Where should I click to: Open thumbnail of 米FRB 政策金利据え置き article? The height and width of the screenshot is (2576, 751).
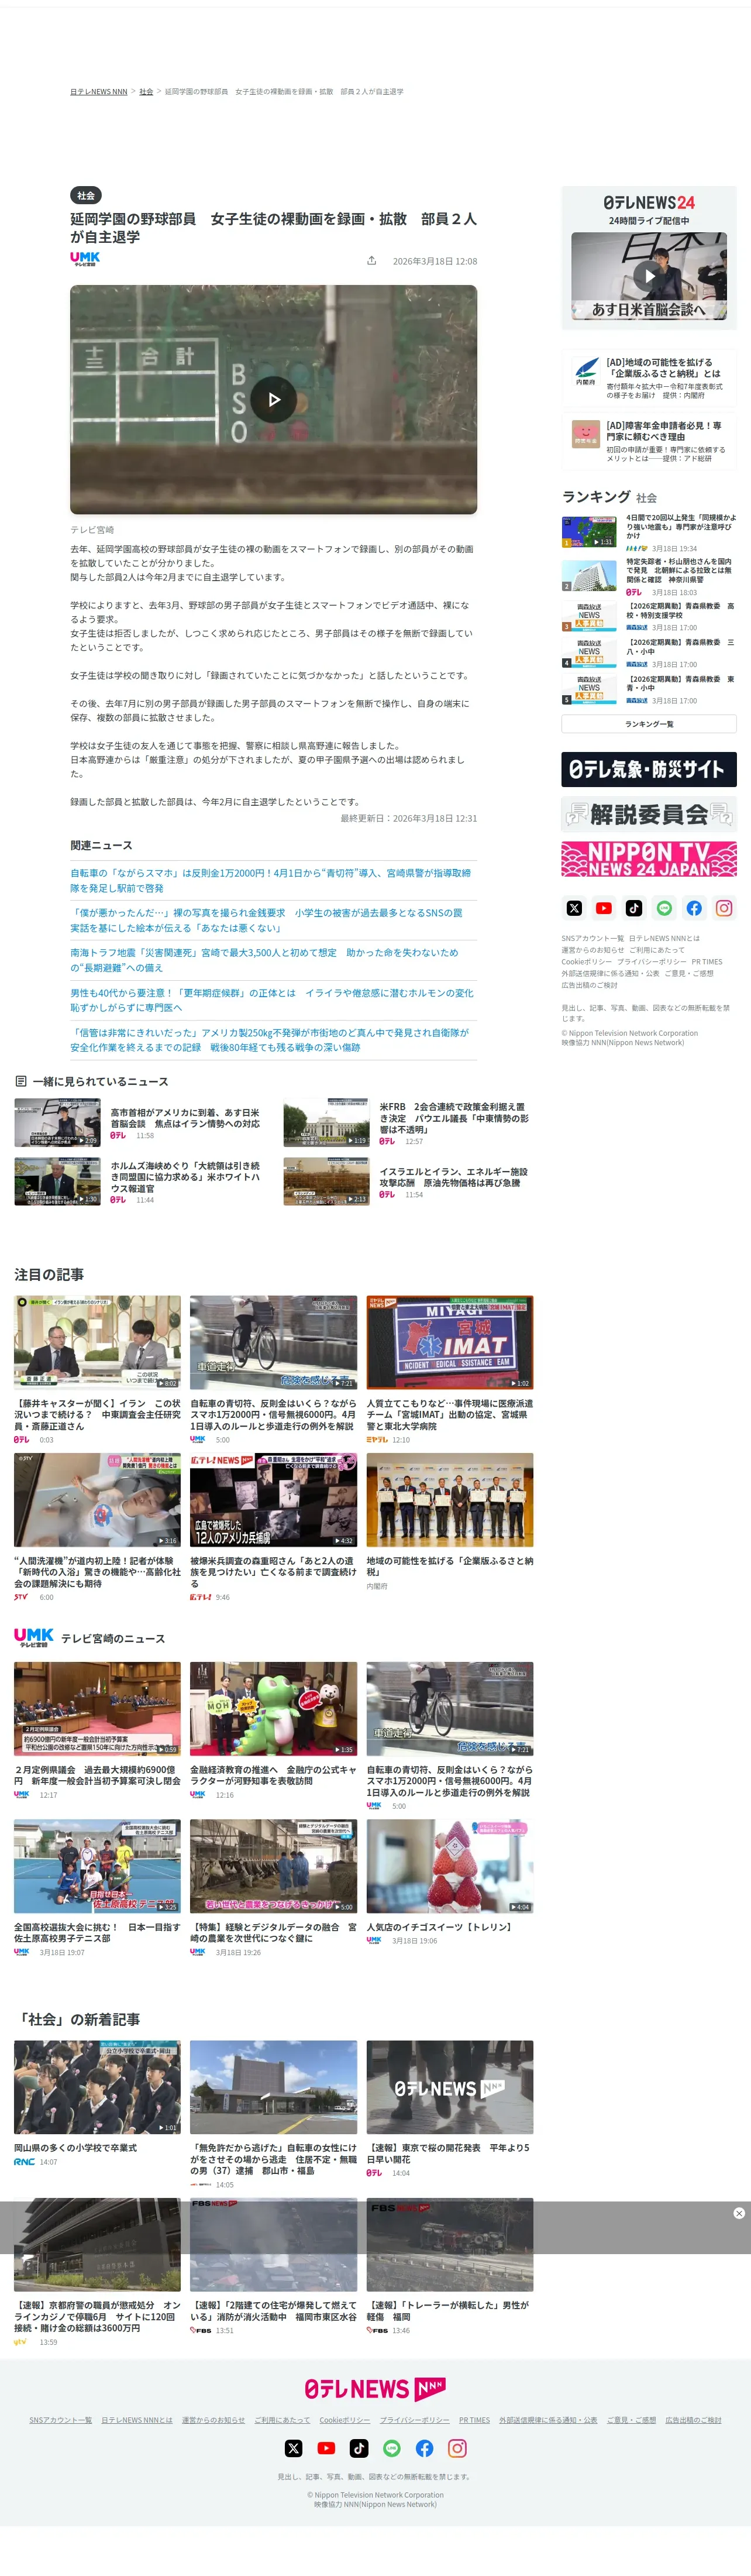(326, 1122)
